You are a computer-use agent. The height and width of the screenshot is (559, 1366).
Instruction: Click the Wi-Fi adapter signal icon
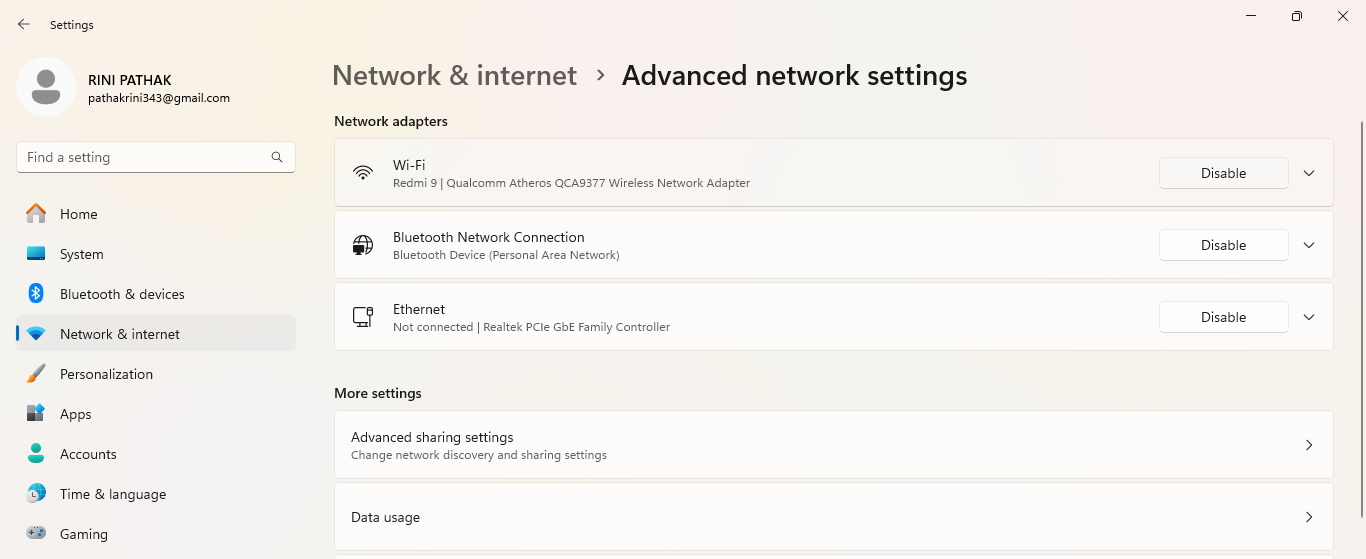[x=363, y=173]
